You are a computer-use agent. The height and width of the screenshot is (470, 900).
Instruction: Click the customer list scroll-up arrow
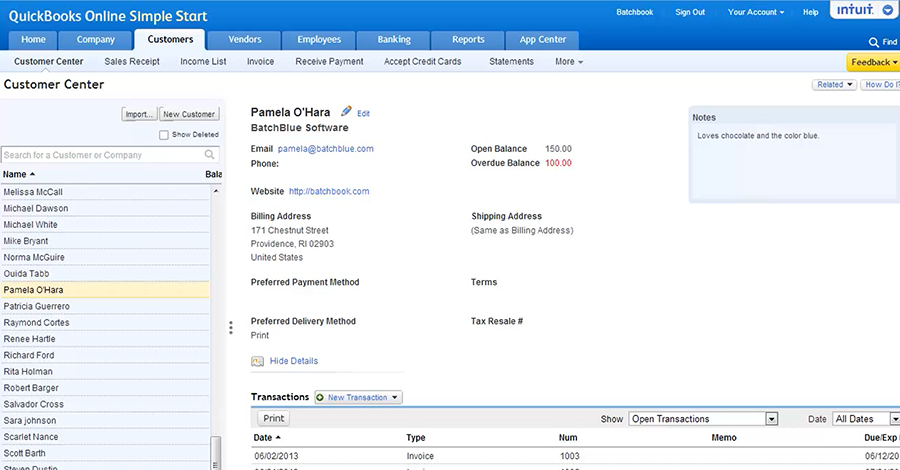click(x=216, y=191)
